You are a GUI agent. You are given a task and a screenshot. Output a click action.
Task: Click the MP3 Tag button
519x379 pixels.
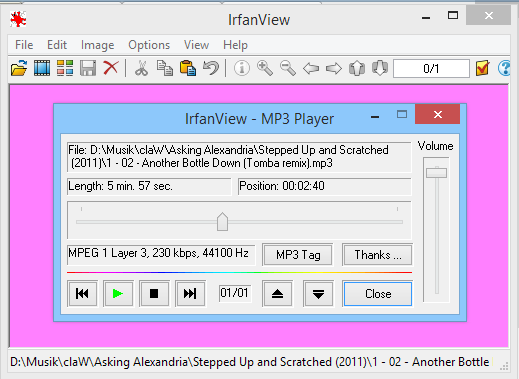tap(298, 255)
